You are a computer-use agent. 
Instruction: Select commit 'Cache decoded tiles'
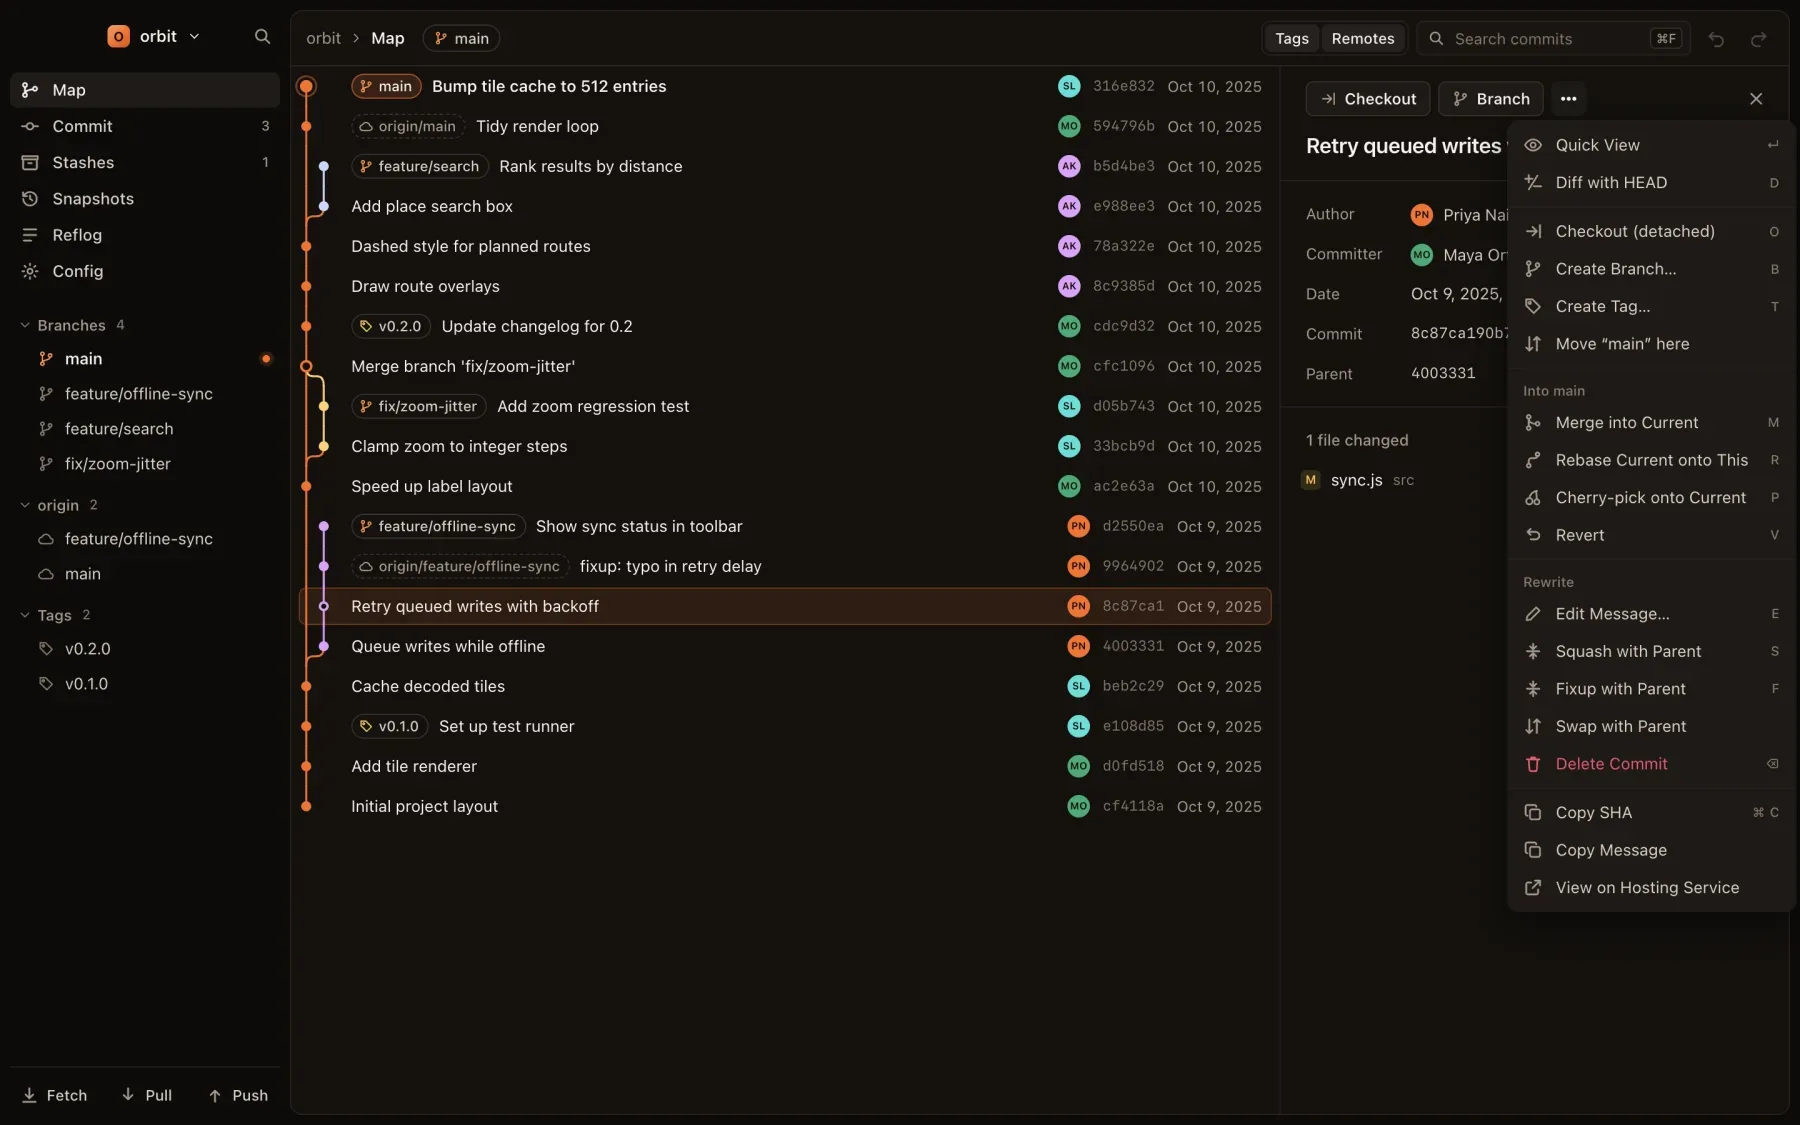[785, 686]
